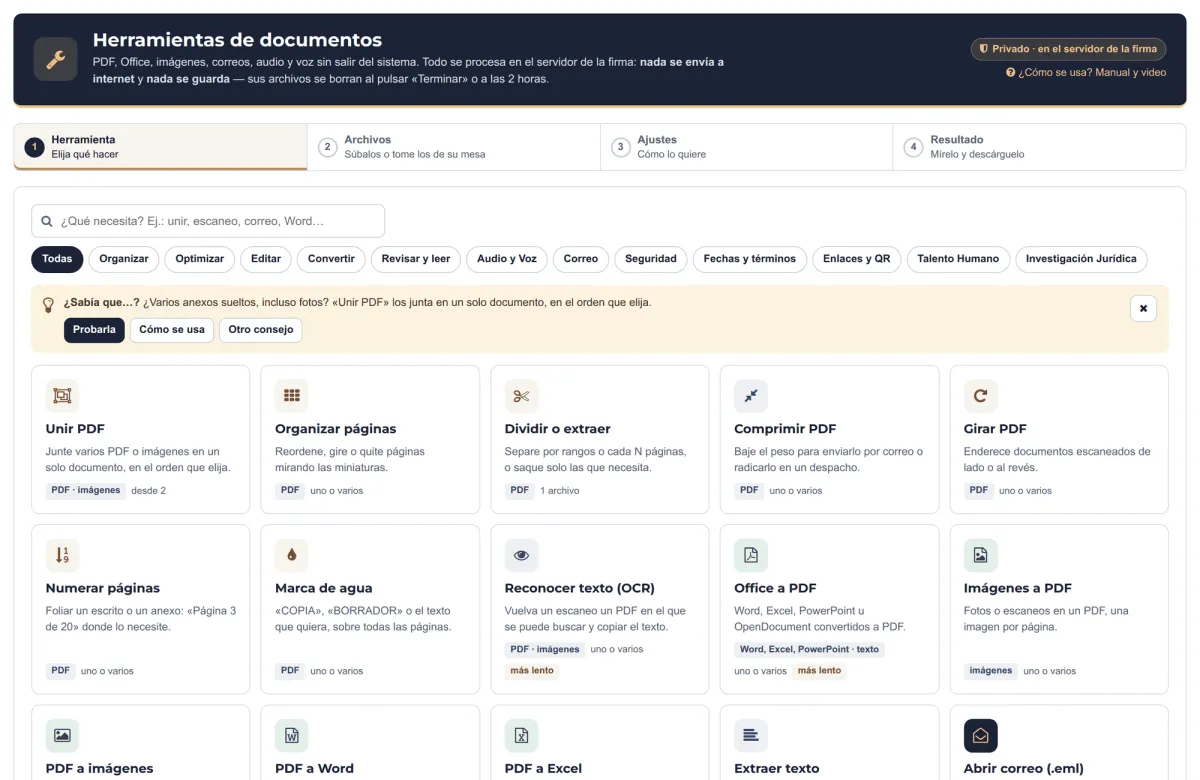
Task: Open the Organizar páginas tool title
Action: click(336, 429)
